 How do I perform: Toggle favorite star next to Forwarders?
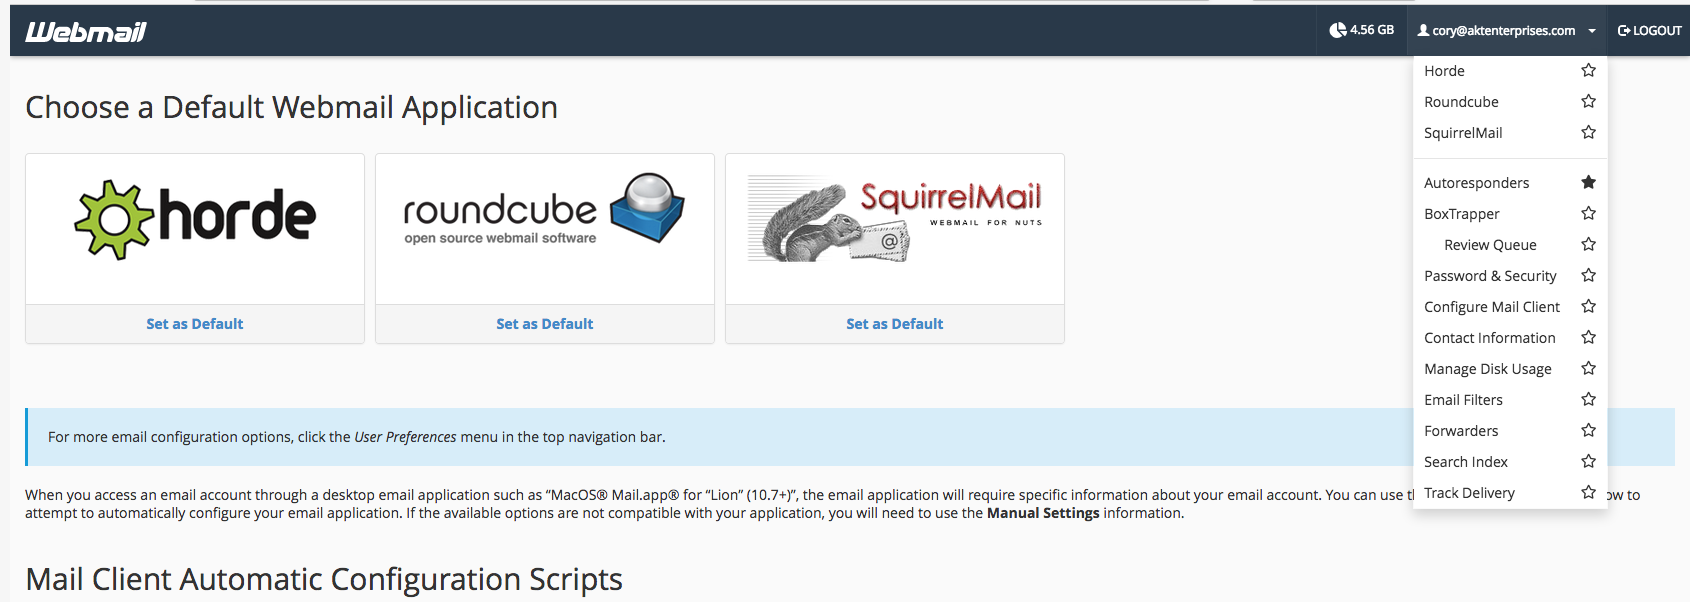click(1588, 430)
